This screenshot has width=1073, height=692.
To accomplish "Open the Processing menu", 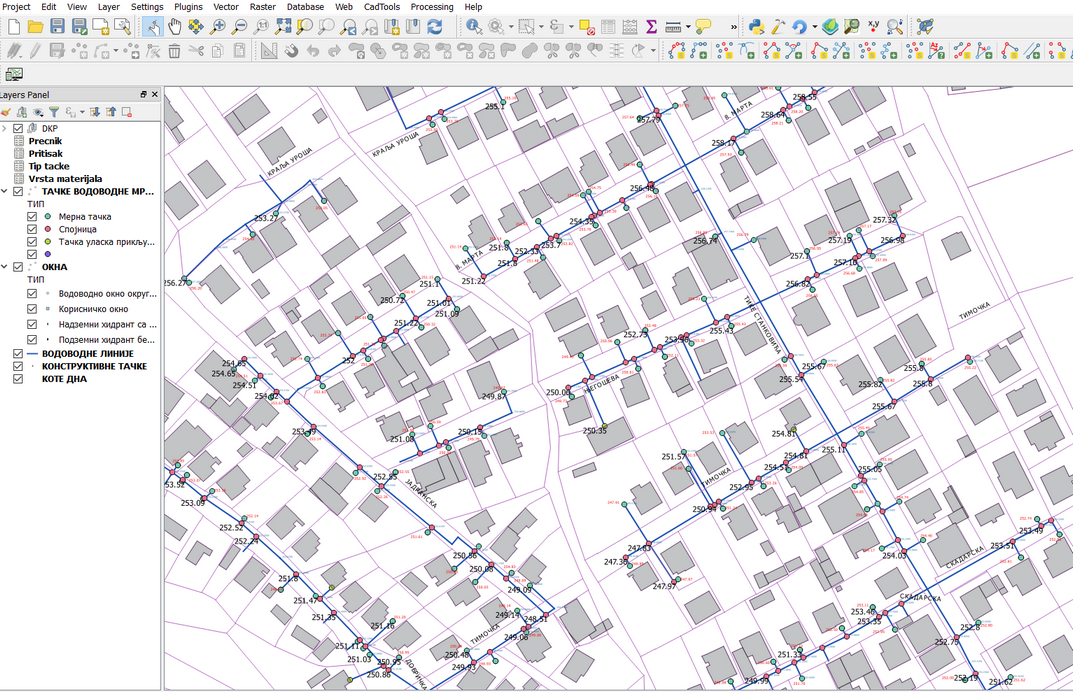I will coord(431,7).
